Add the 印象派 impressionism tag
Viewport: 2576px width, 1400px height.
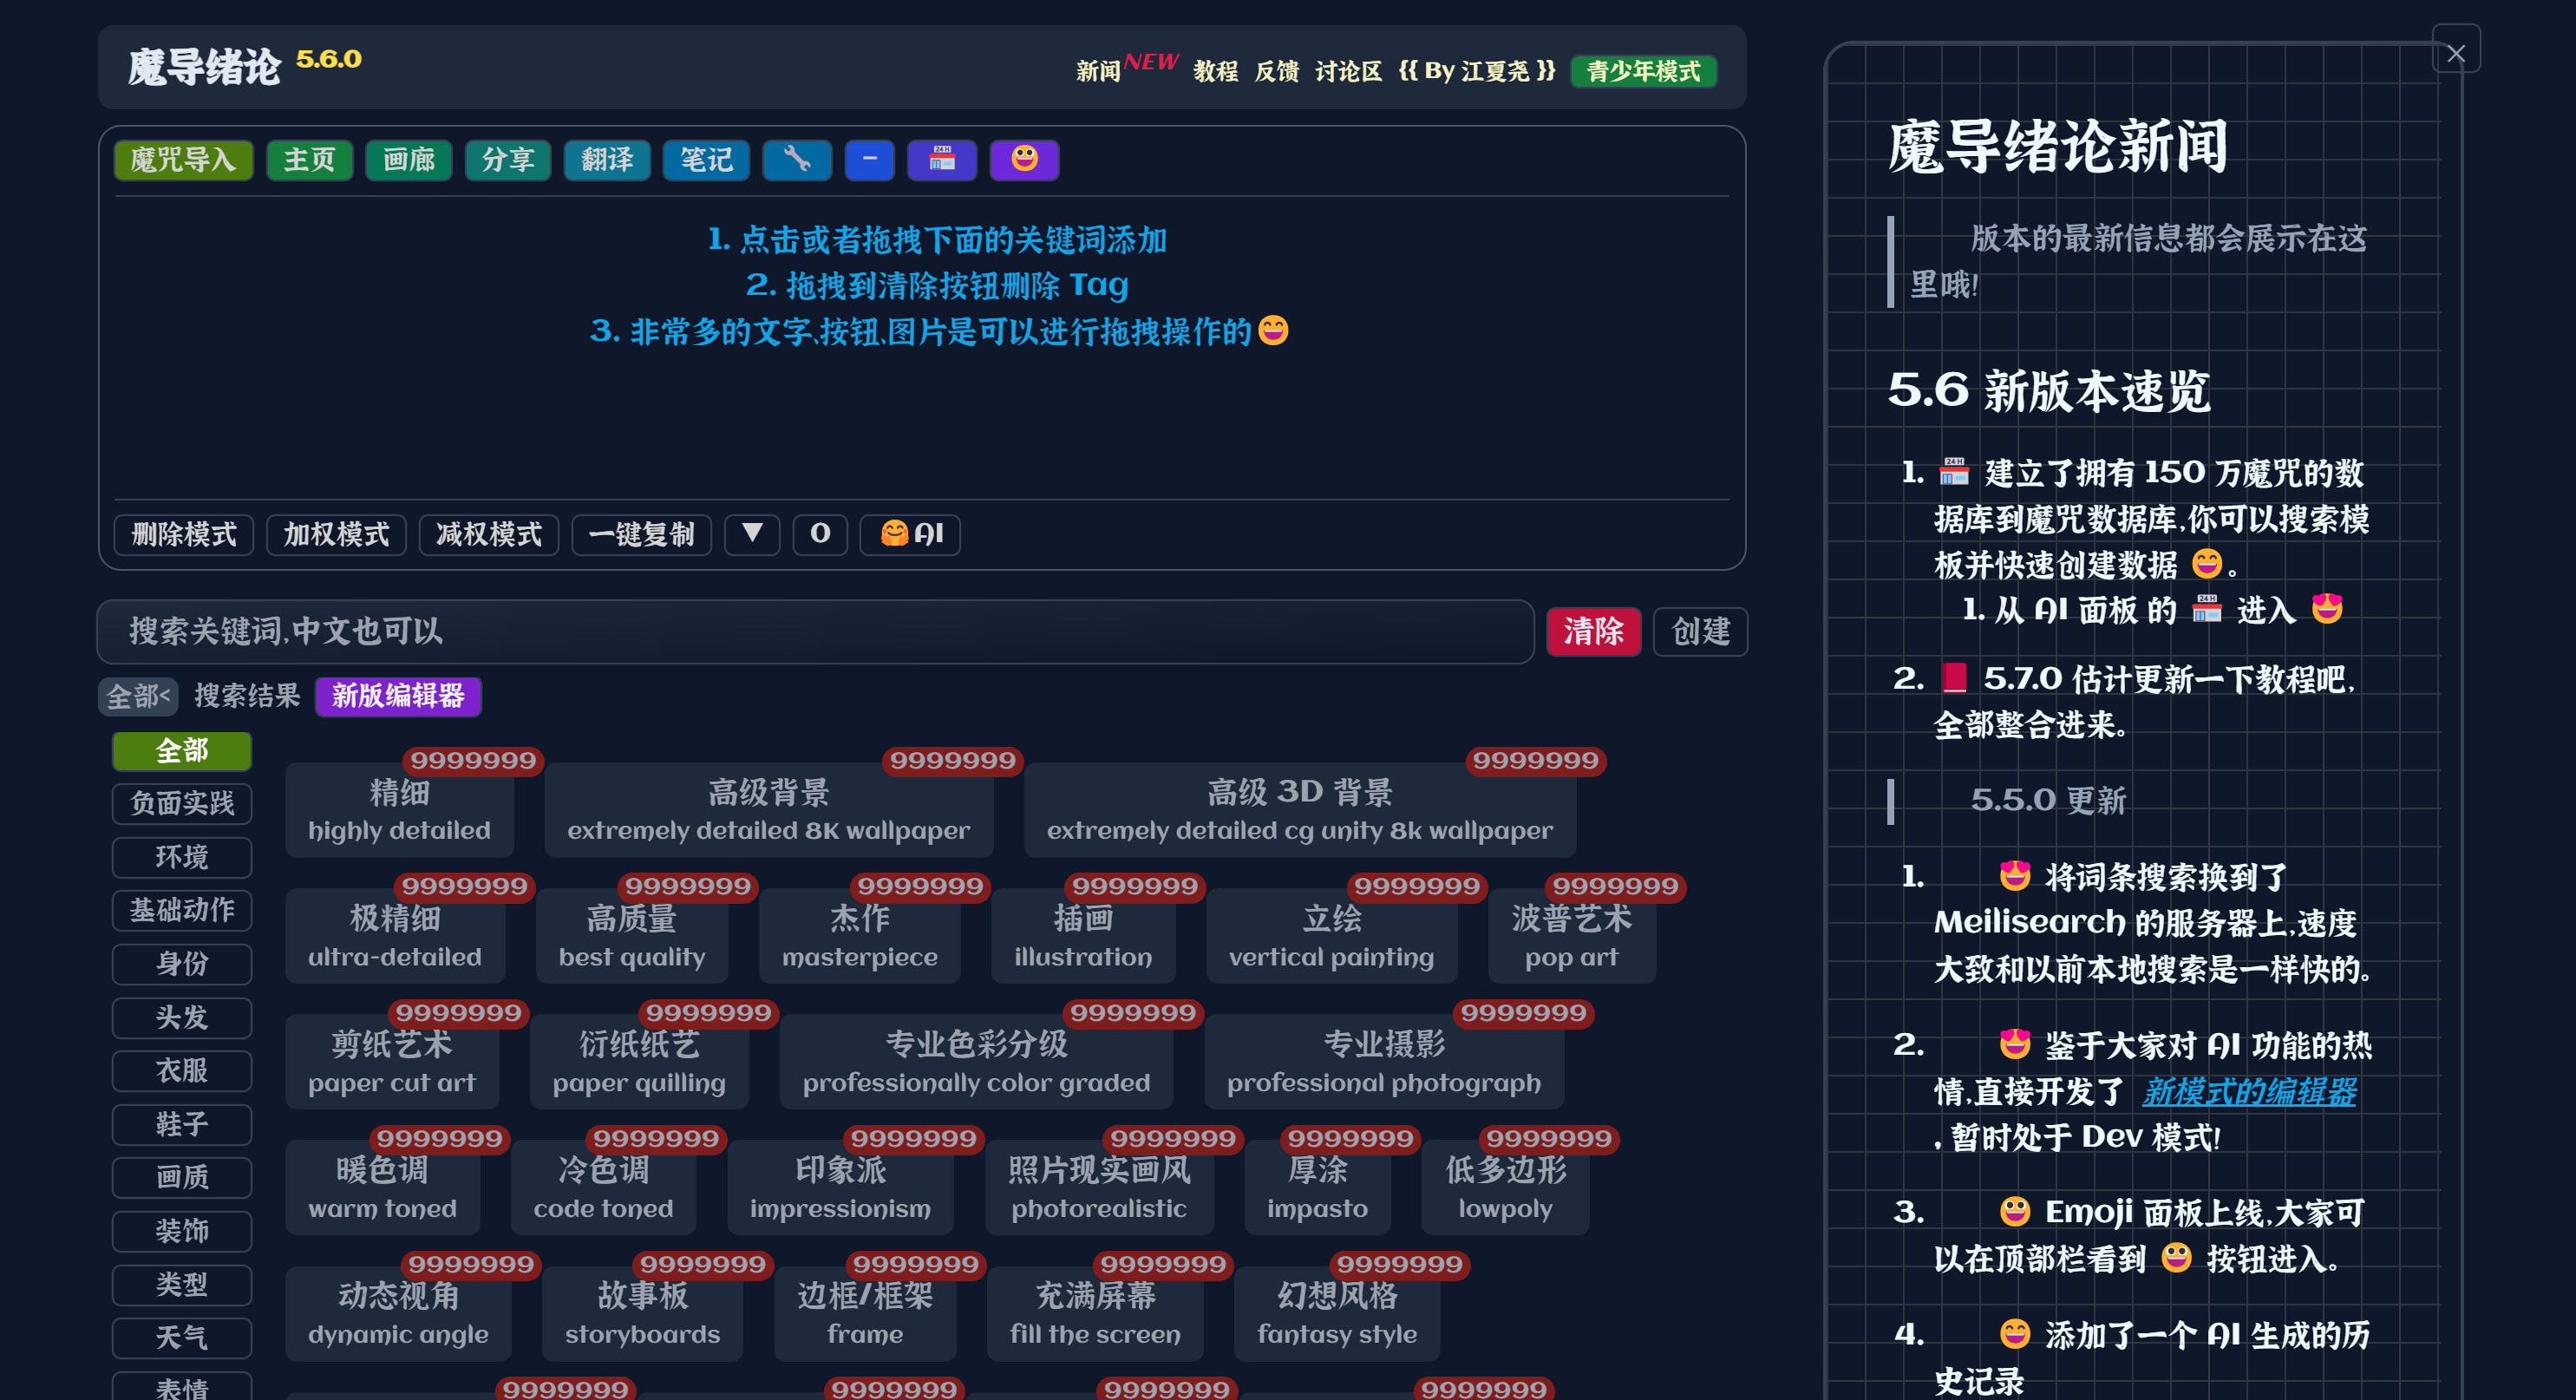(x=841, y=1189)
